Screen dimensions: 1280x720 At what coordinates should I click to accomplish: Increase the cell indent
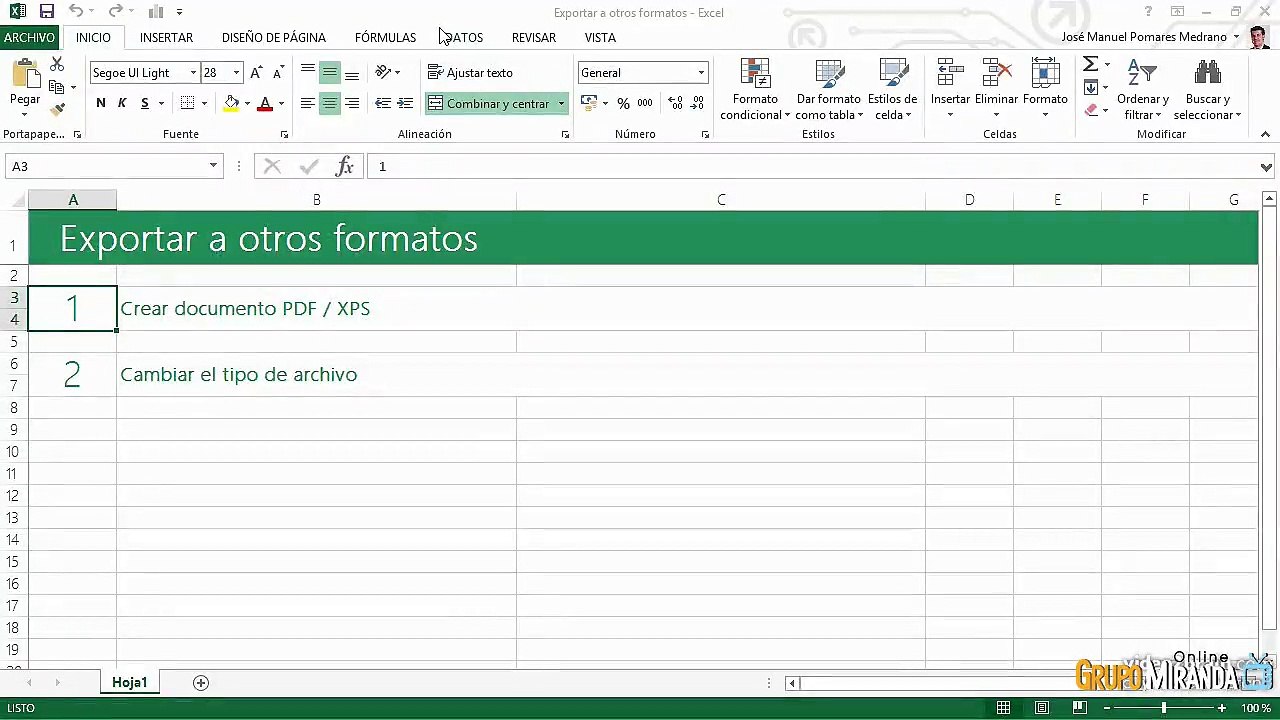[405, 103]
